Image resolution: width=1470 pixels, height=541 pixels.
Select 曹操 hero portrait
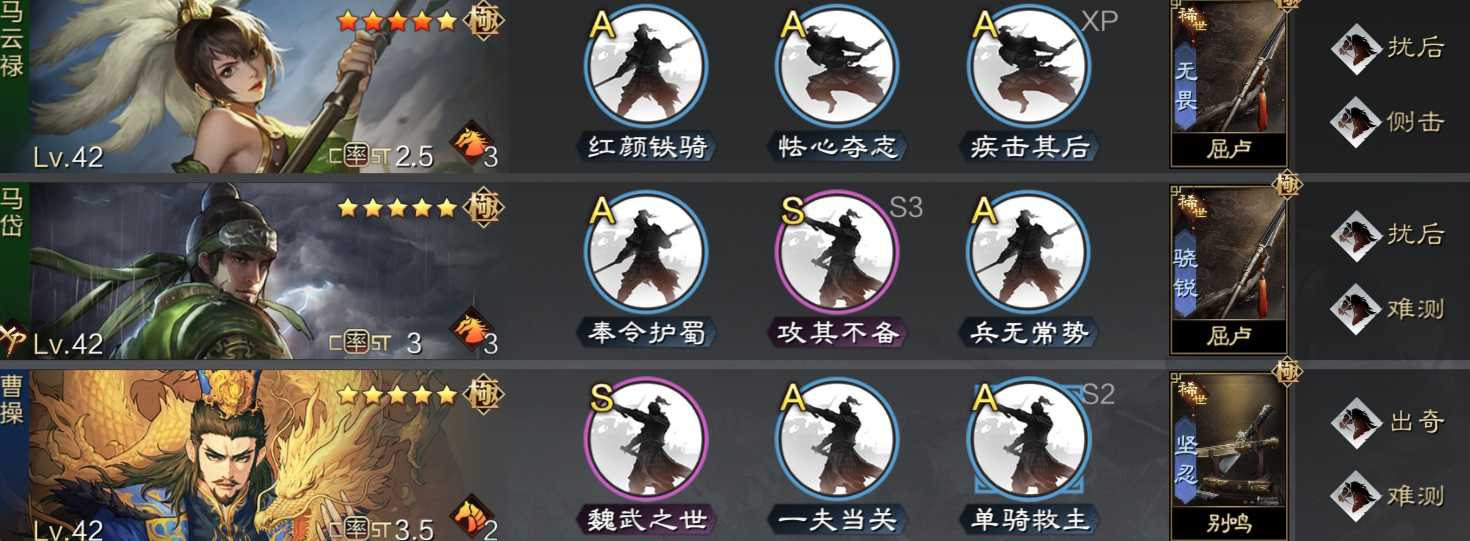click(267, 455)
